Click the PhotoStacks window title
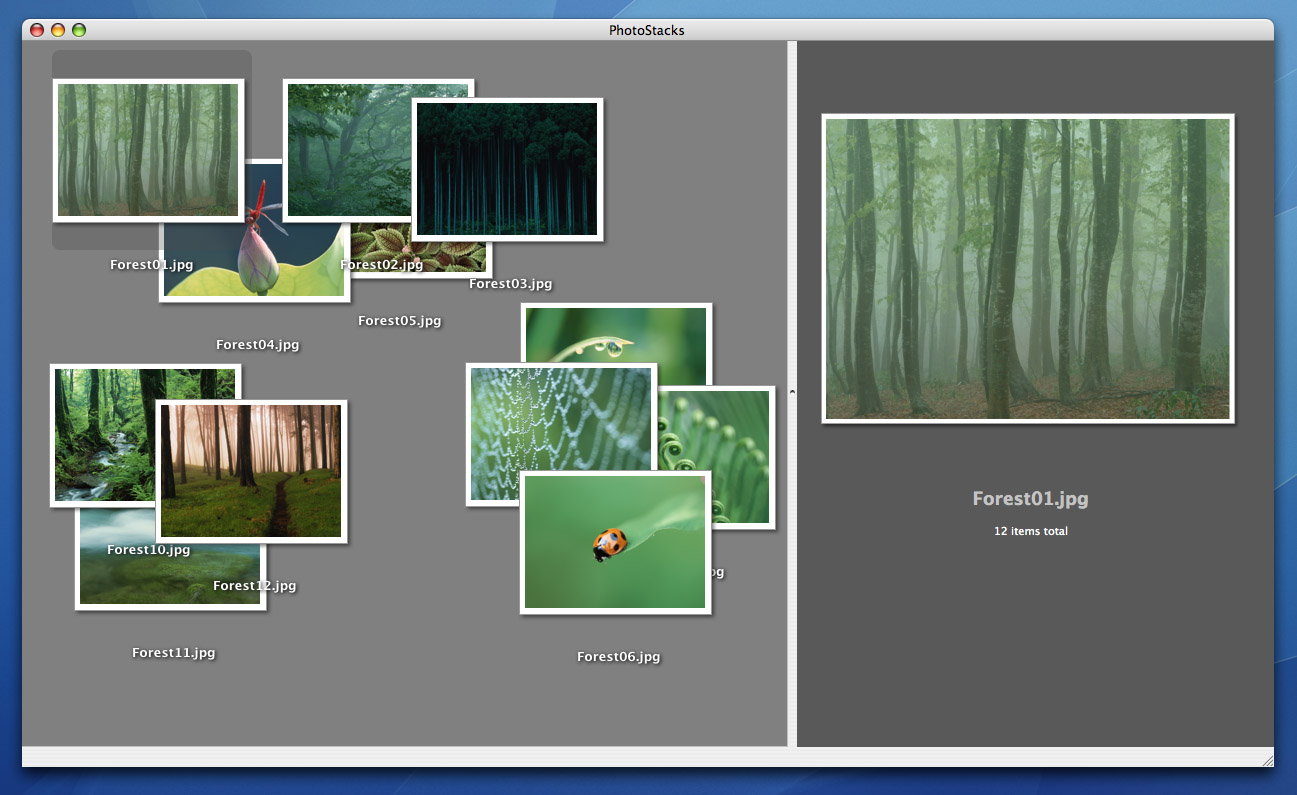The height and width of the screenshot is (795, 1297). 647,30
